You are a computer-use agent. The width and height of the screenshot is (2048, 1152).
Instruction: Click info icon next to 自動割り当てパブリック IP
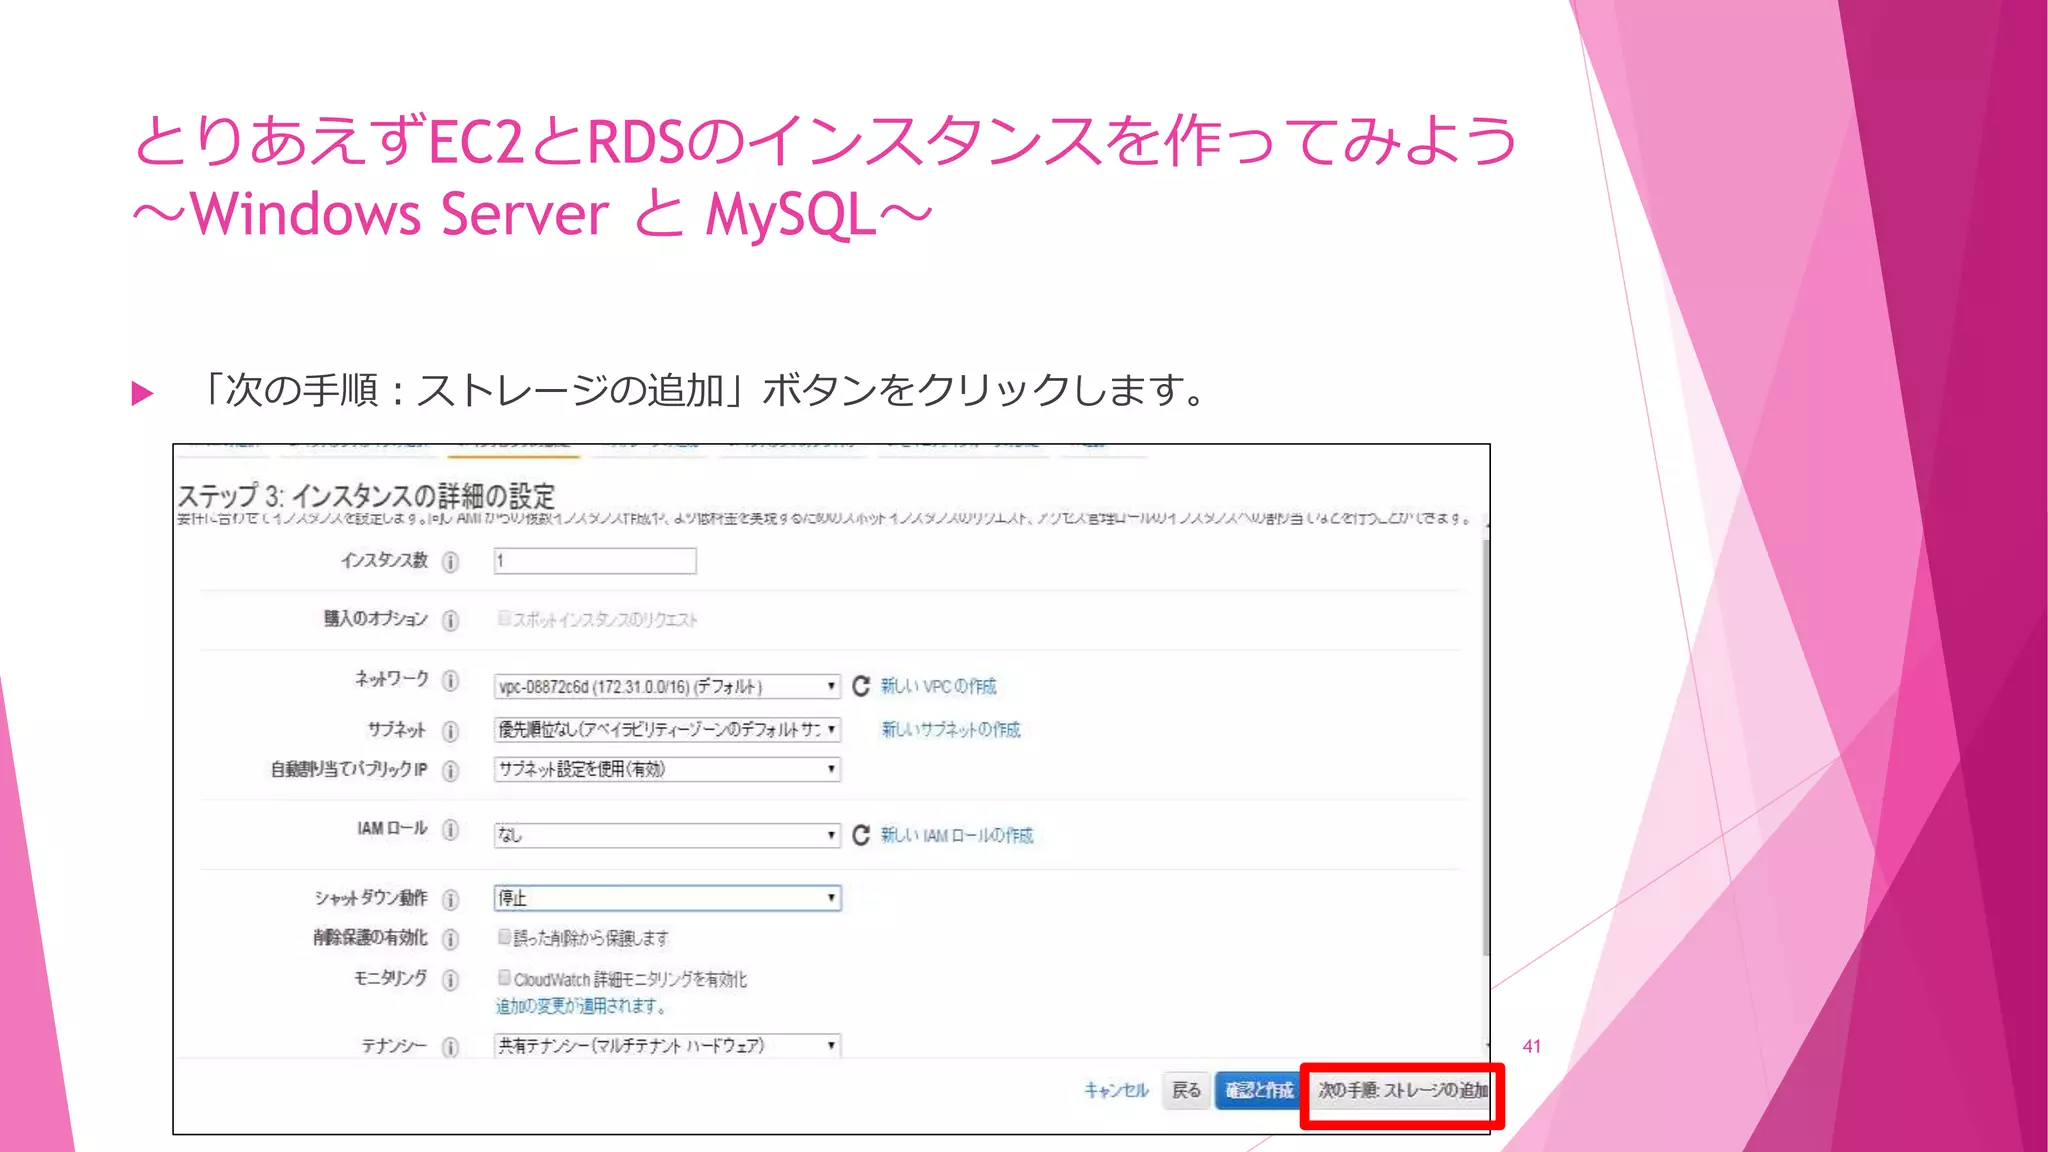(451, 770)
